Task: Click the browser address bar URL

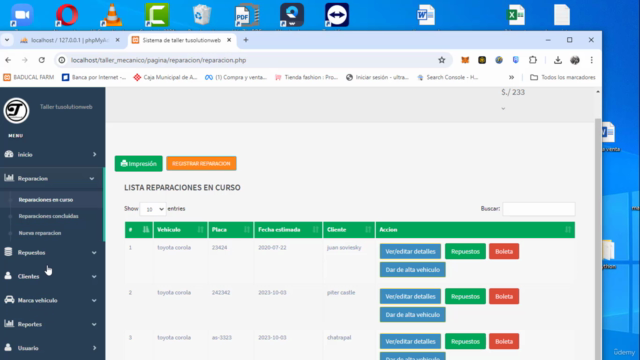Action: coord(158,60)
